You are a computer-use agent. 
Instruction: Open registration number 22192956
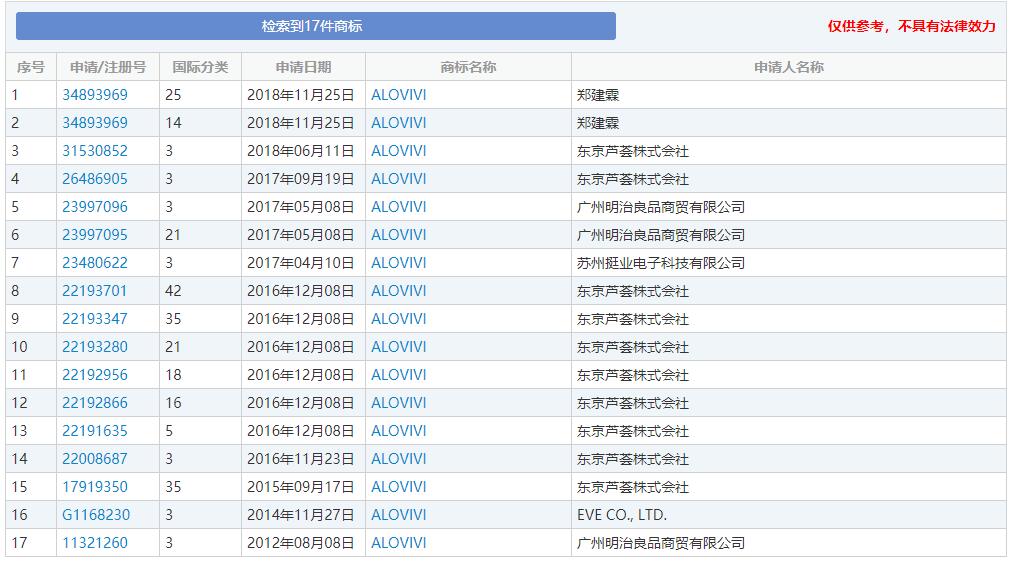pyautogui.click(x=95, y=374)
